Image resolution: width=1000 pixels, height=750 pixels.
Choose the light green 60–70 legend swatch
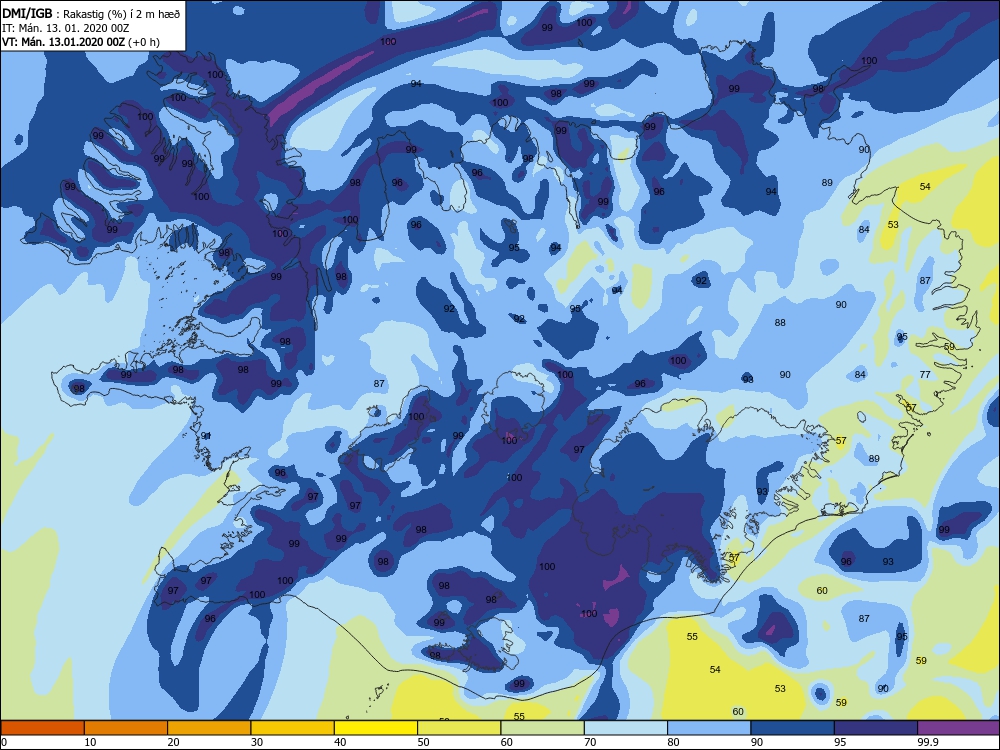coord(543,728)
